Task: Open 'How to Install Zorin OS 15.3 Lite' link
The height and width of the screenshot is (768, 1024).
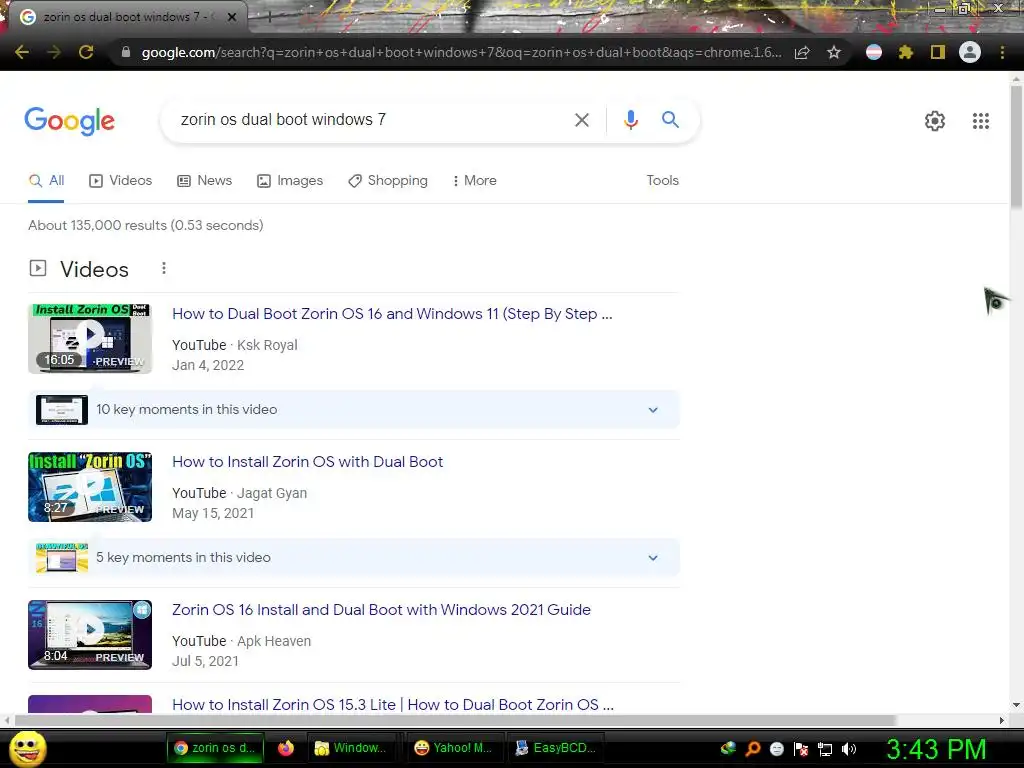Action: pos(392,705)
